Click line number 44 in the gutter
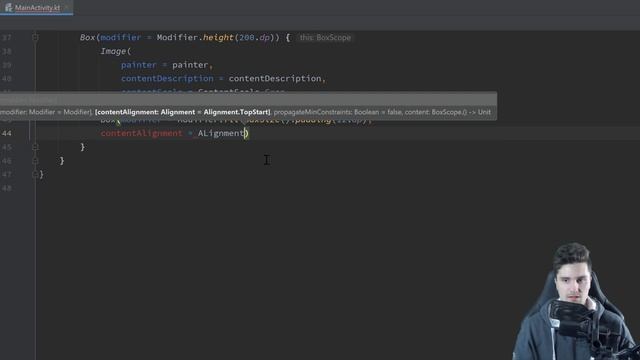640x360 pixels. pyautogui.click(x=7, y=133)
